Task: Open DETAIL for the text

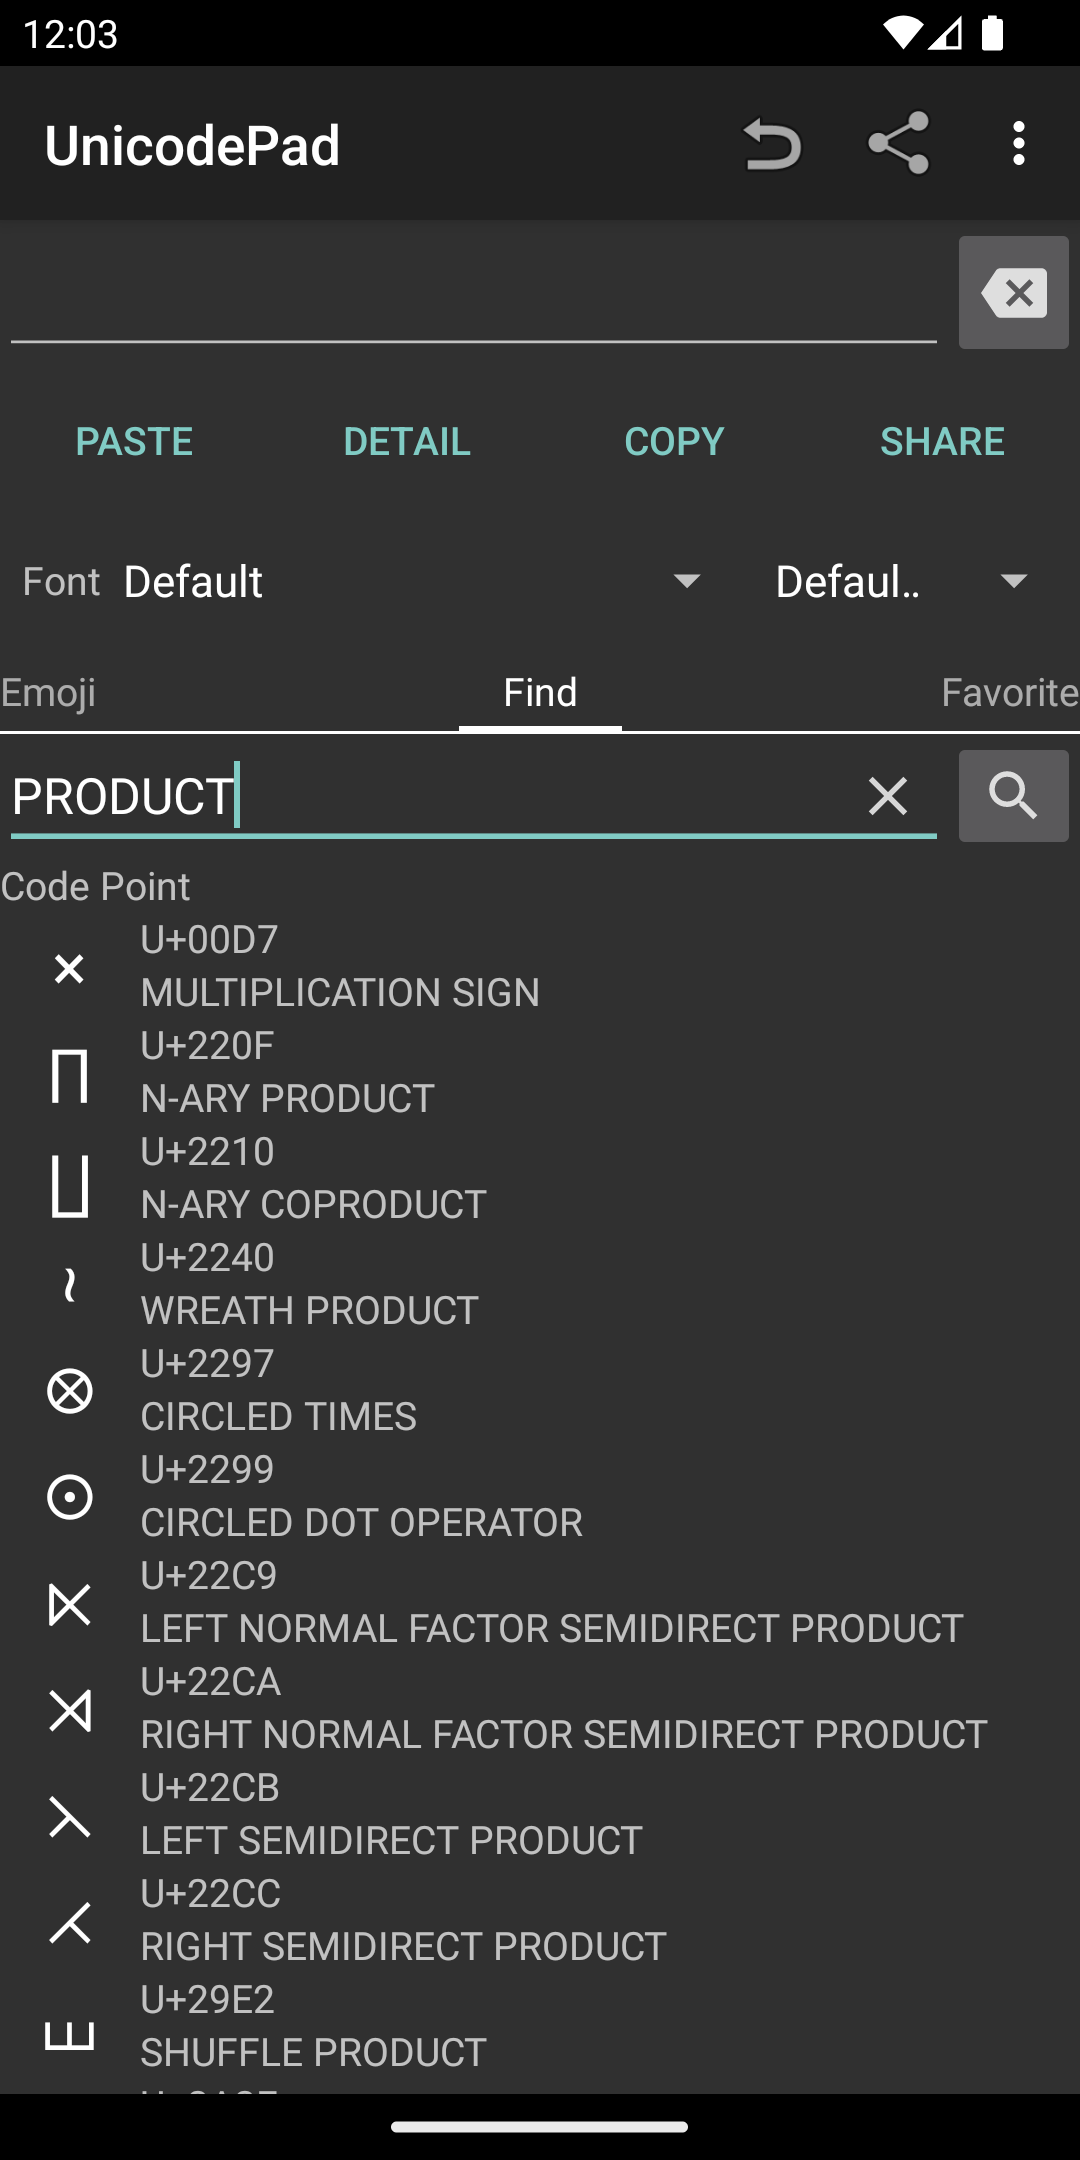Action: pos(406,442)
